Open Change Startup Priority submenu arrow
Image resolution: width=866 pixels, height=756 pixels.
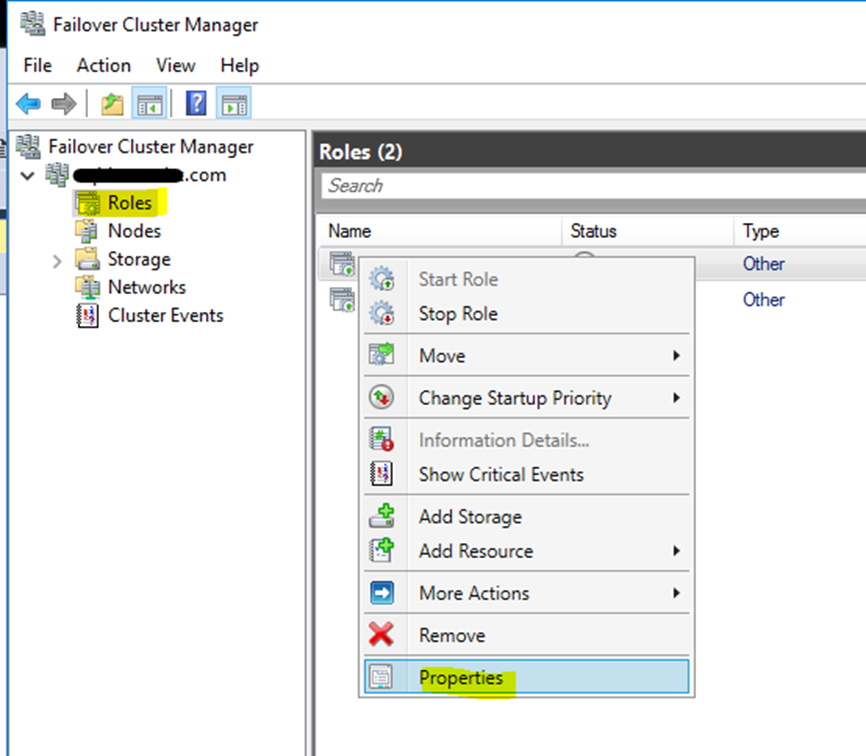[x=676, y=398]
